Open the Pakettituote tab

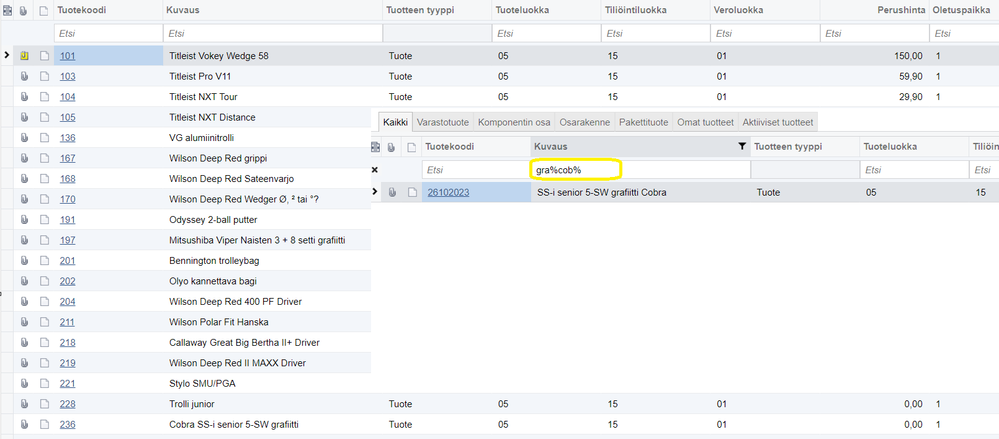click(643, 122)
